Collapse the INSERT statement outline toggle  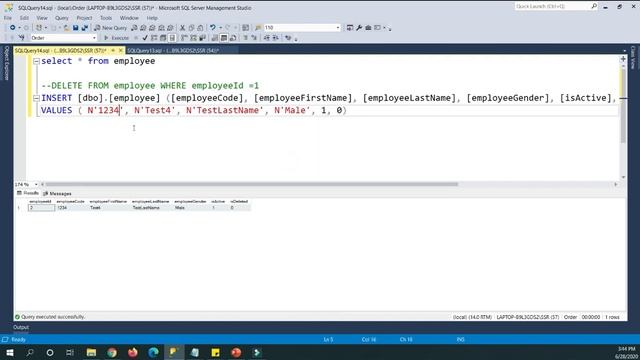36,98
